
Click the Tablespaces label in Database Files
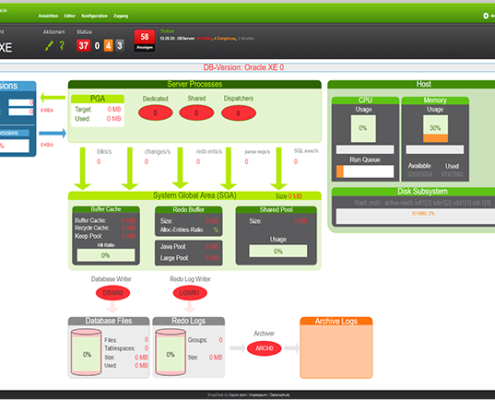pos(120,348)
